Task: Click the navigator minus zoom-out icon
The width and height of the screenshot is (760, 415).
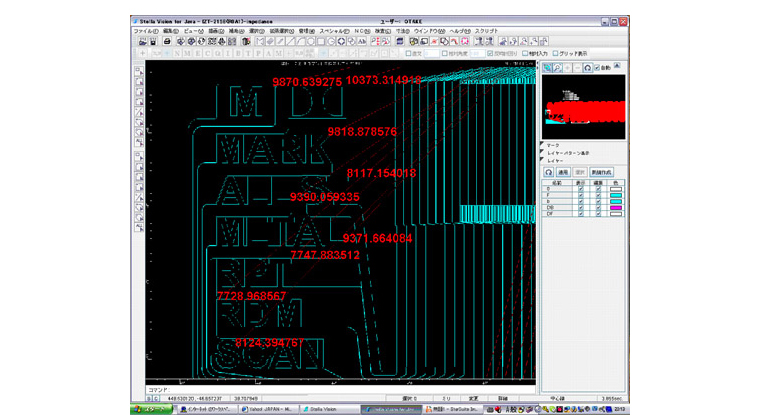Action: pyautogui.click(x=578, y=68)
